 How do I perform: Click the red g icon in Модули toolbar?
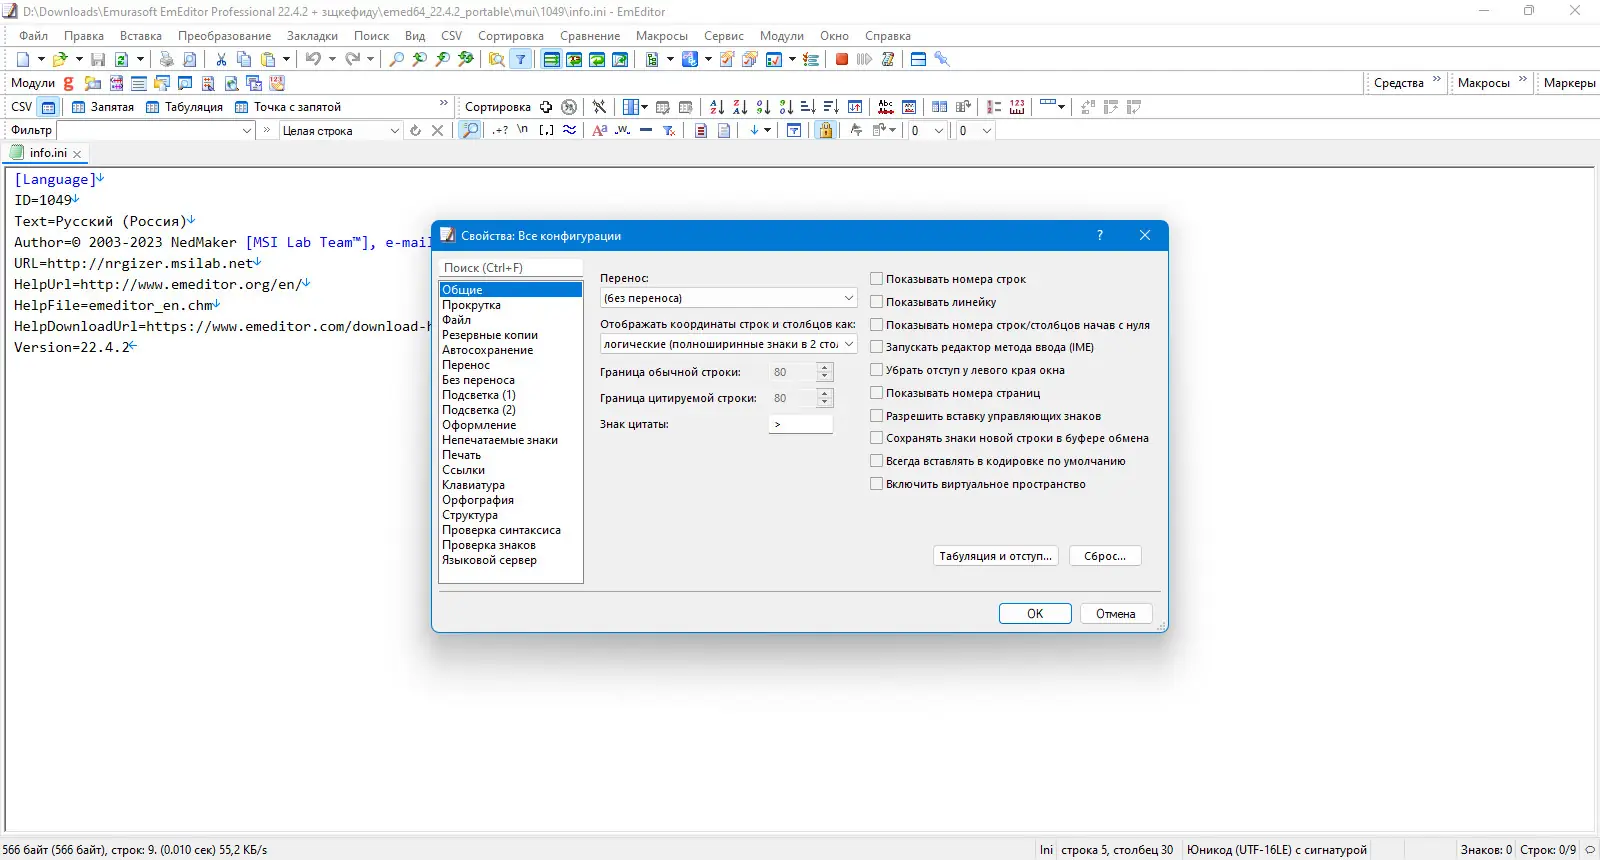click(x=69, y=83)
